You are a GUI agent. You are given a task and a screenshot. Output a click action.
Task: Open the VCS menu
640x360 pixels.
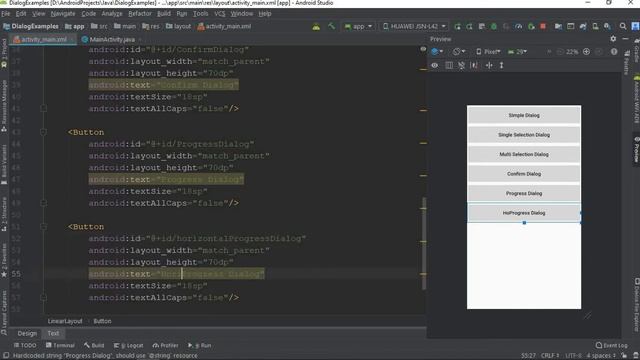click(220, 13)
